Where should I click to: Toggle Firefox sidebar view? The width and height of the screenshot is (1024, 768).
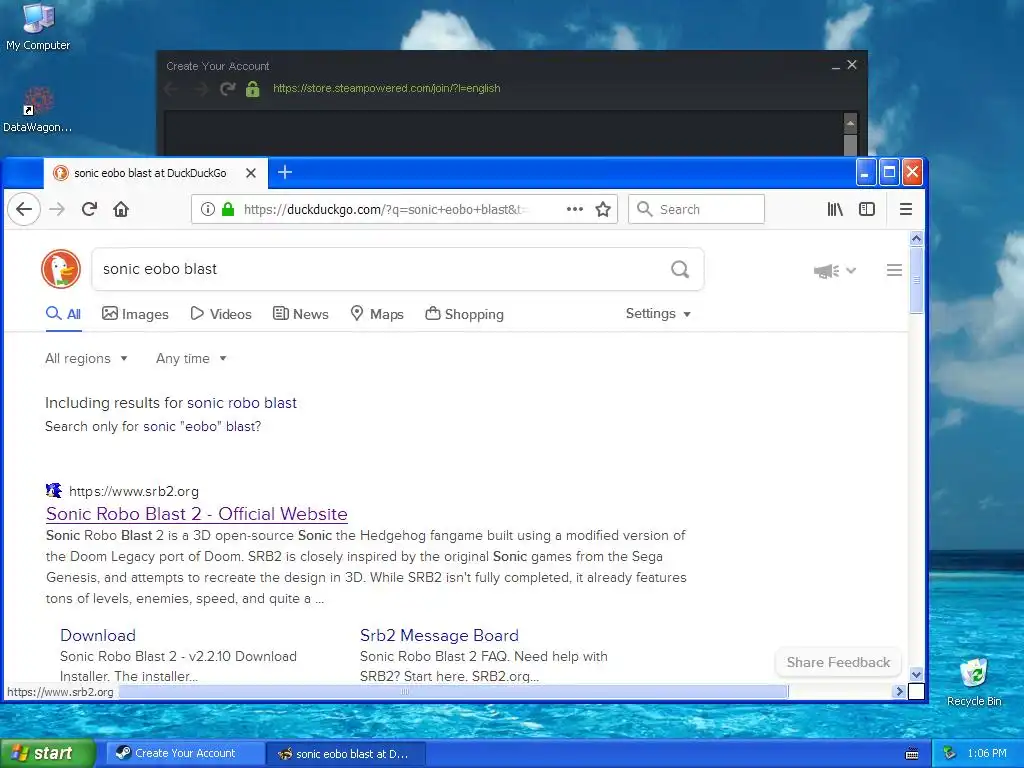tap(867, 209)
